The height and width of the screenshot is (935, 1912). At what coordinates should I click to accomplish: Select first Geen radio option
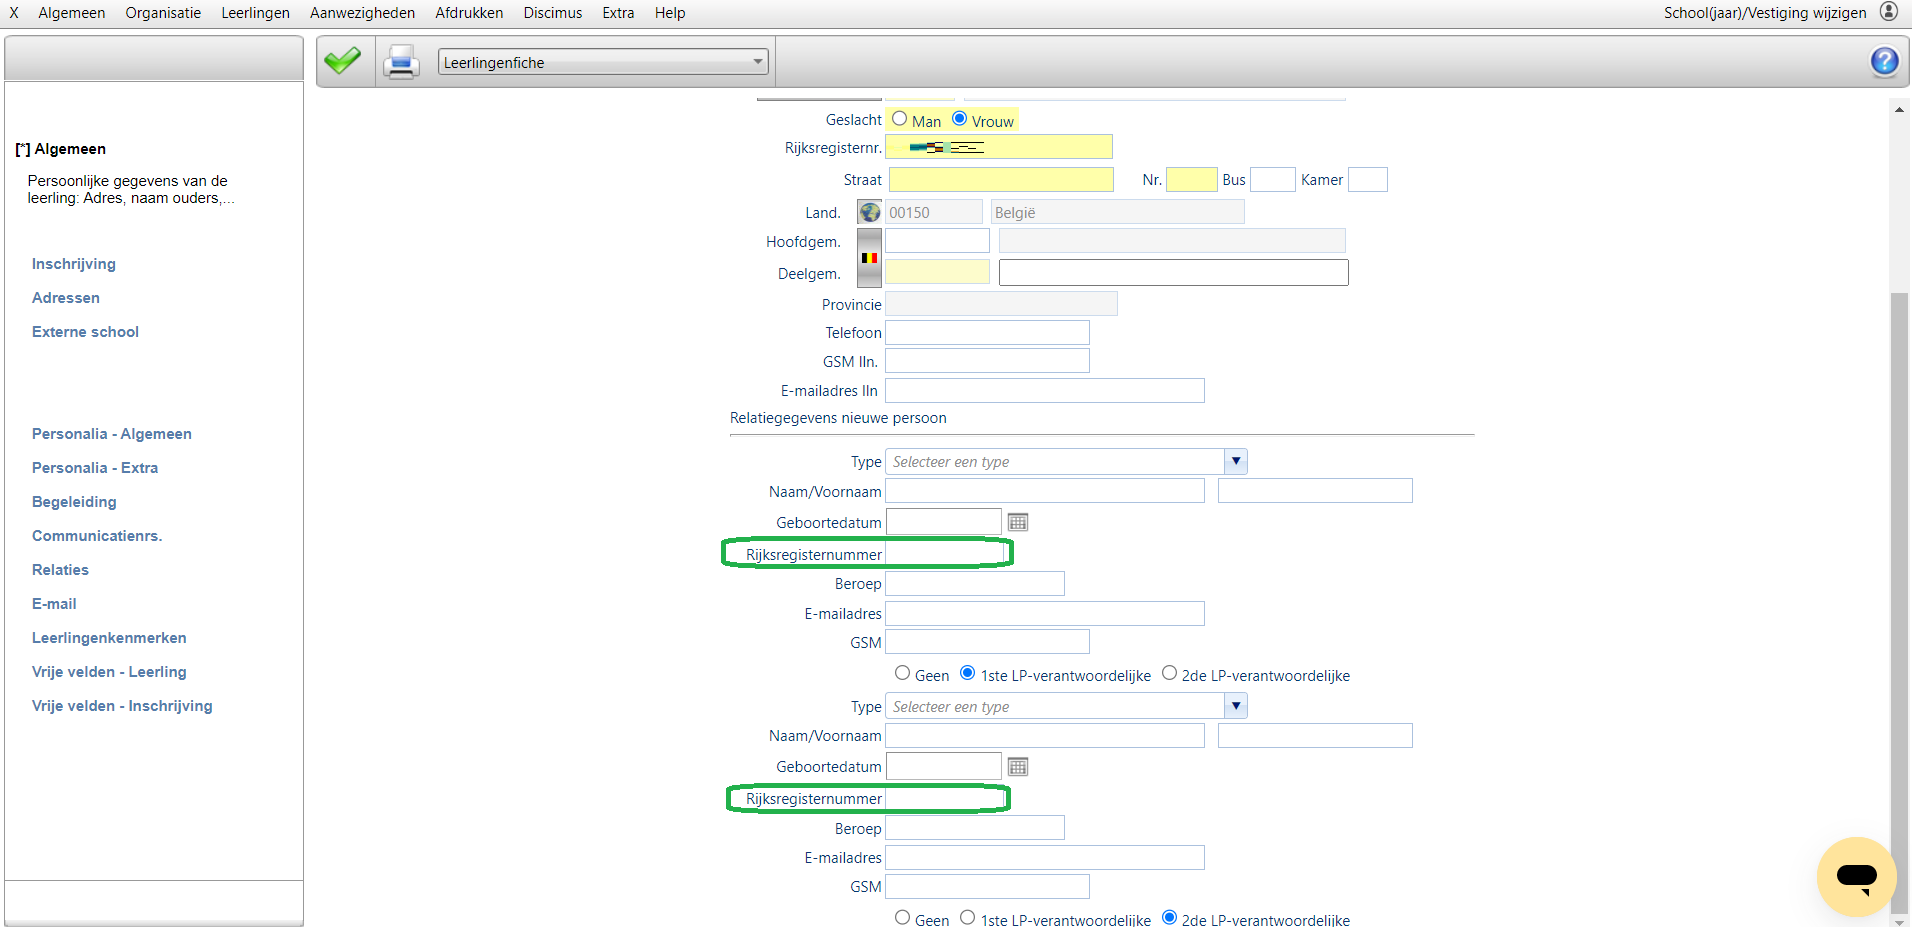pos(903,674)
